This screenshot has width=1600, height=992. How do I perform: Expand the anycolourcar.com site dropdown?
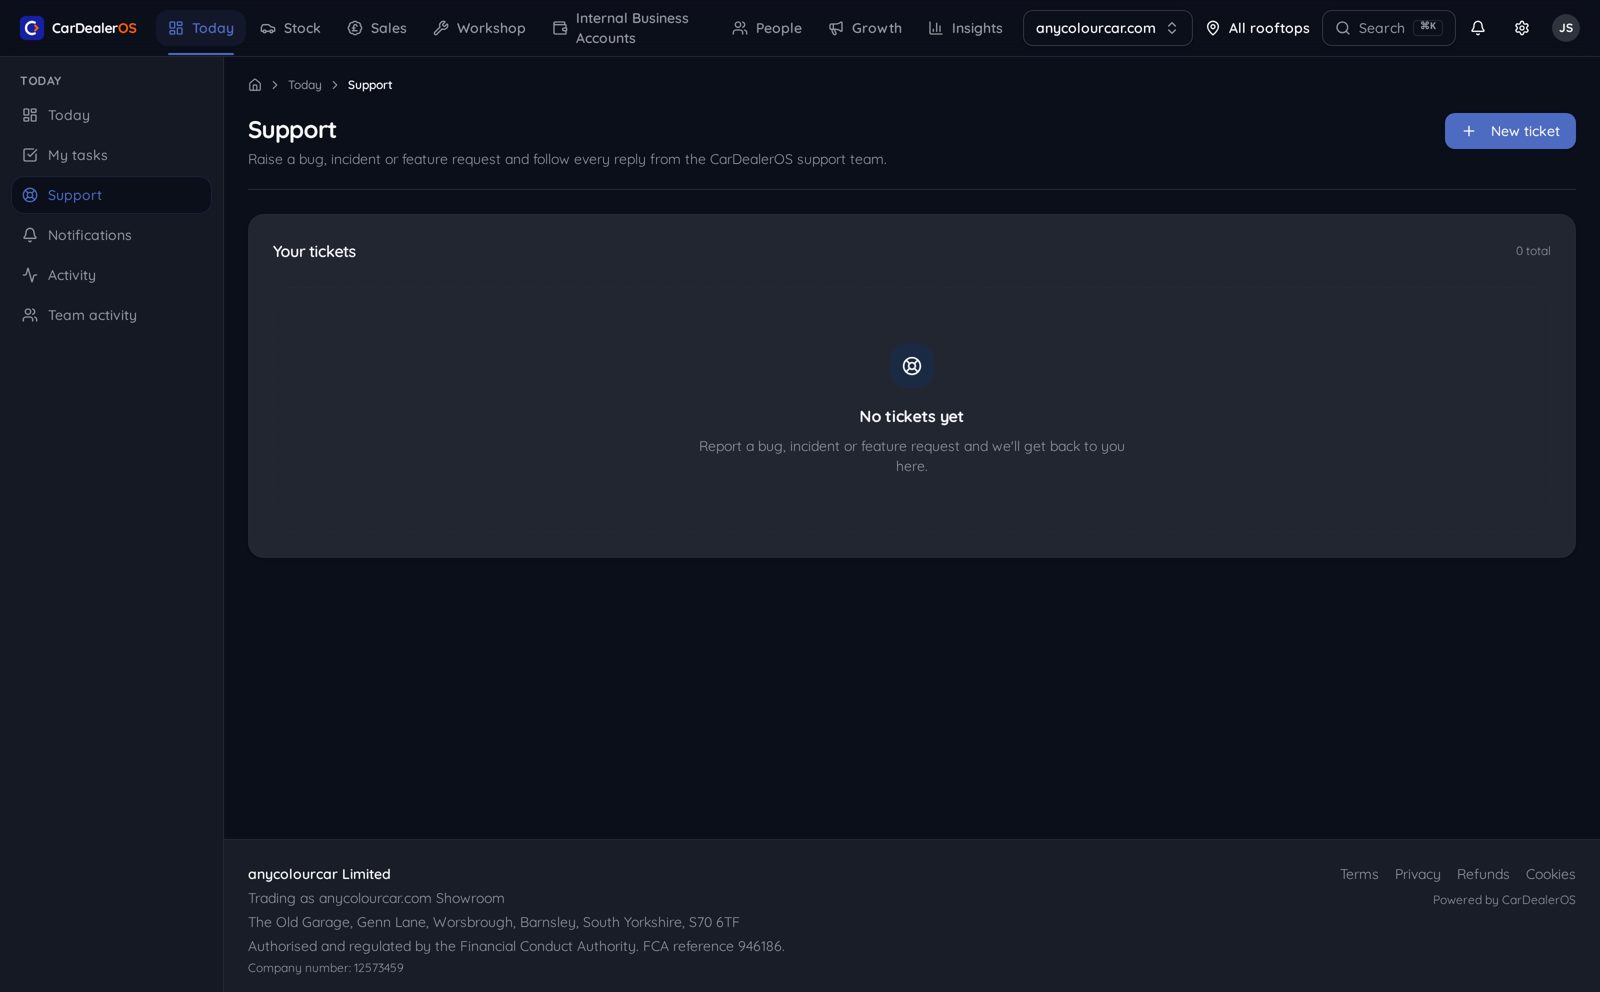pos(1107,28)
